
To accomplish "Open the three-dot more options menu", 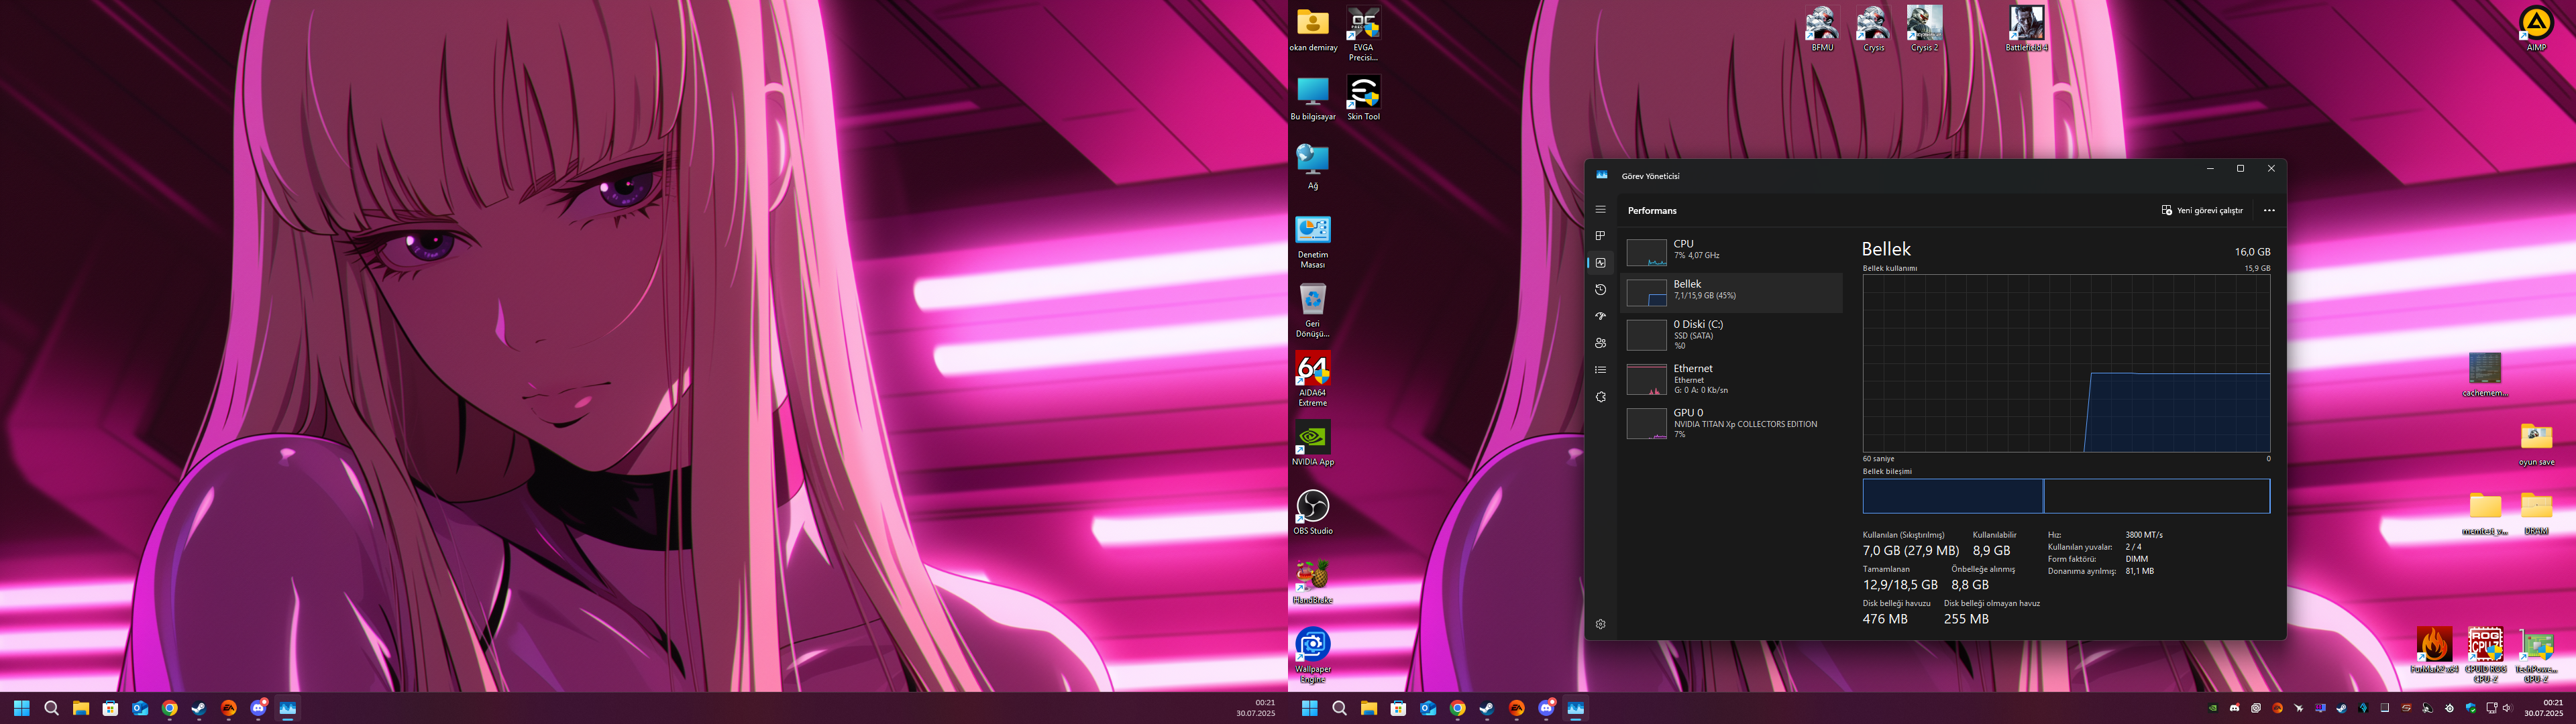I will pos(2269,211).
